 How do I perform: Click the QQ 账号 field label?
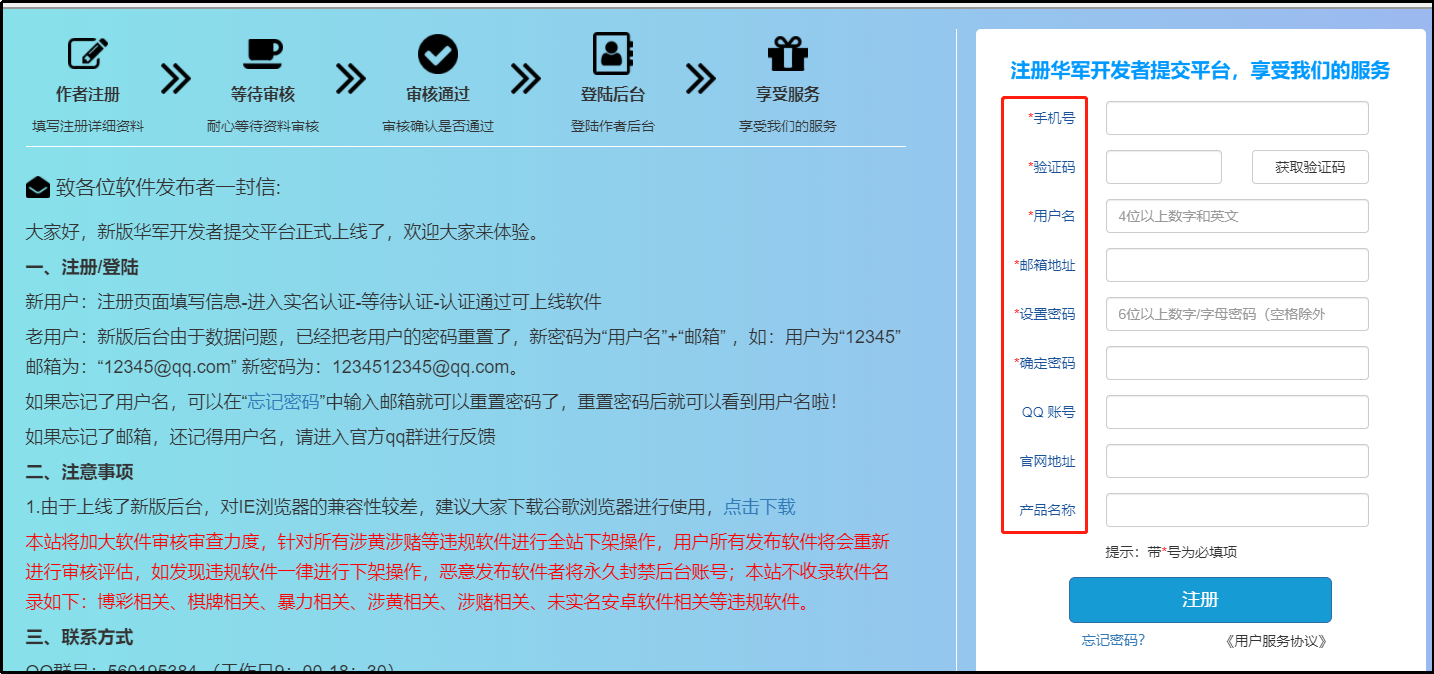pos(1048,412)
